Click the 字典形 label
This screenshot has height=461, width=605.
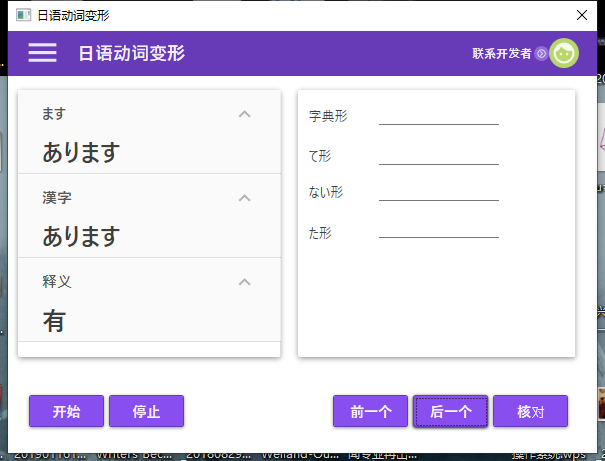click(x=328, y=116)
